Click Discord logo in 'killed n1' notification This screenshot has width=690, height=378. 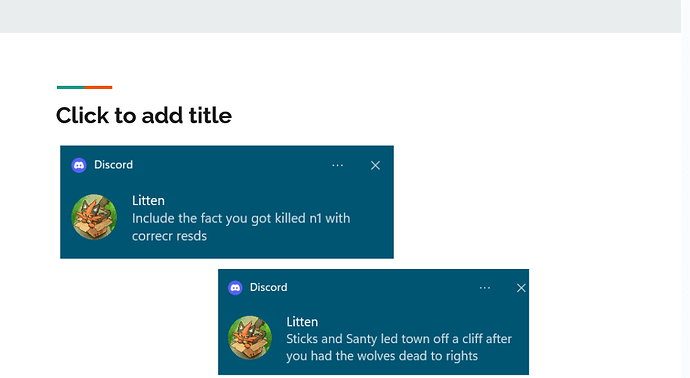(79, 165)
